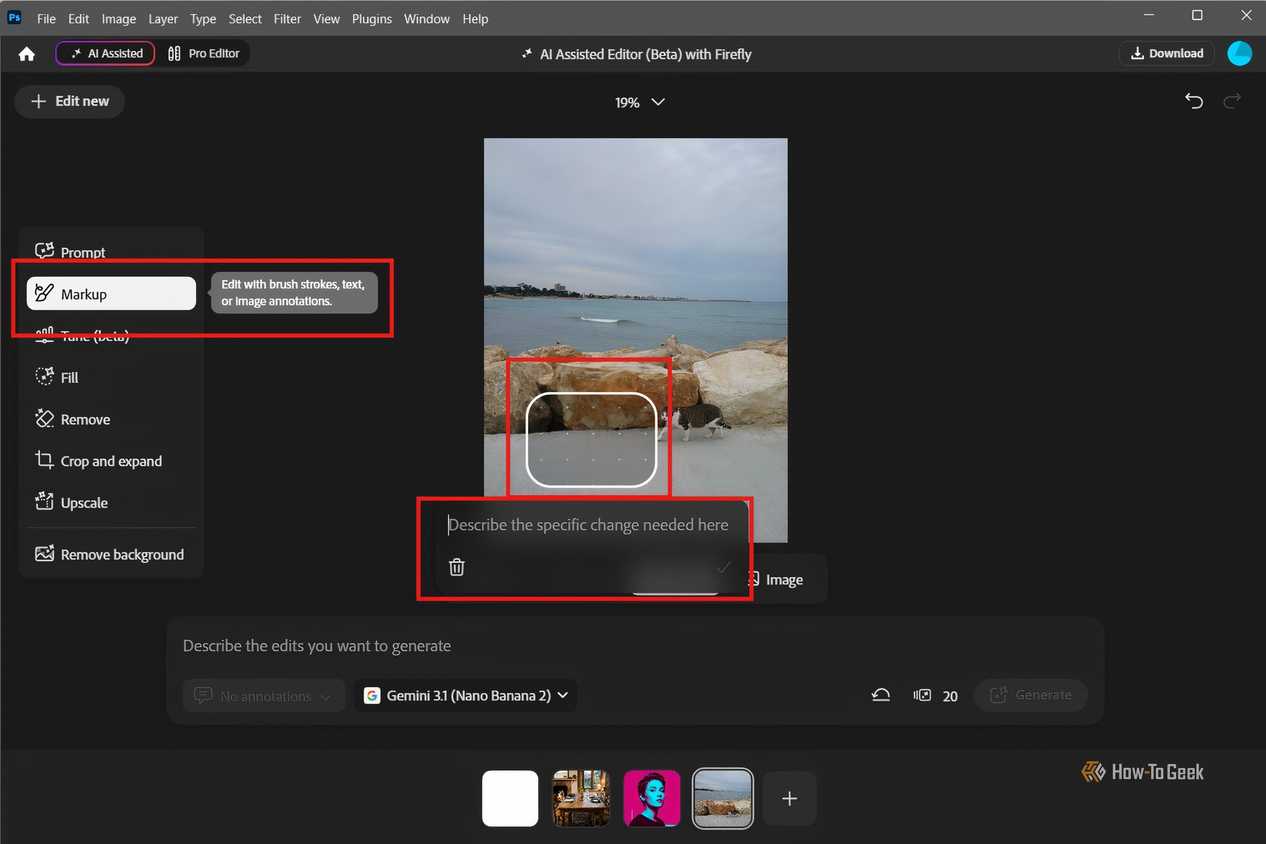
Task: Select the Upscale tool
Action: [x=111, y=503]
